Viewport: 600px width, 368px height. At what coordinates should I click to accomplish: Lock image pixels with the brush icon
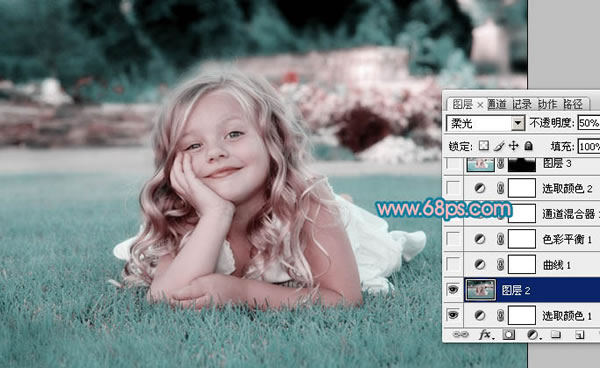[x=499, y=146]
